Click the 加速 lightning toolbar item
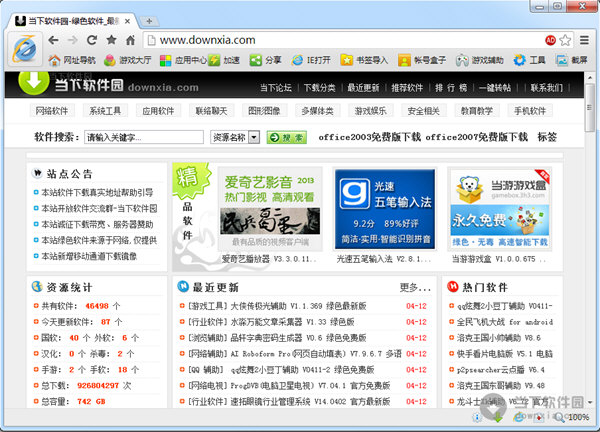Viewport: 600px width, 432px height. (224, 60)
